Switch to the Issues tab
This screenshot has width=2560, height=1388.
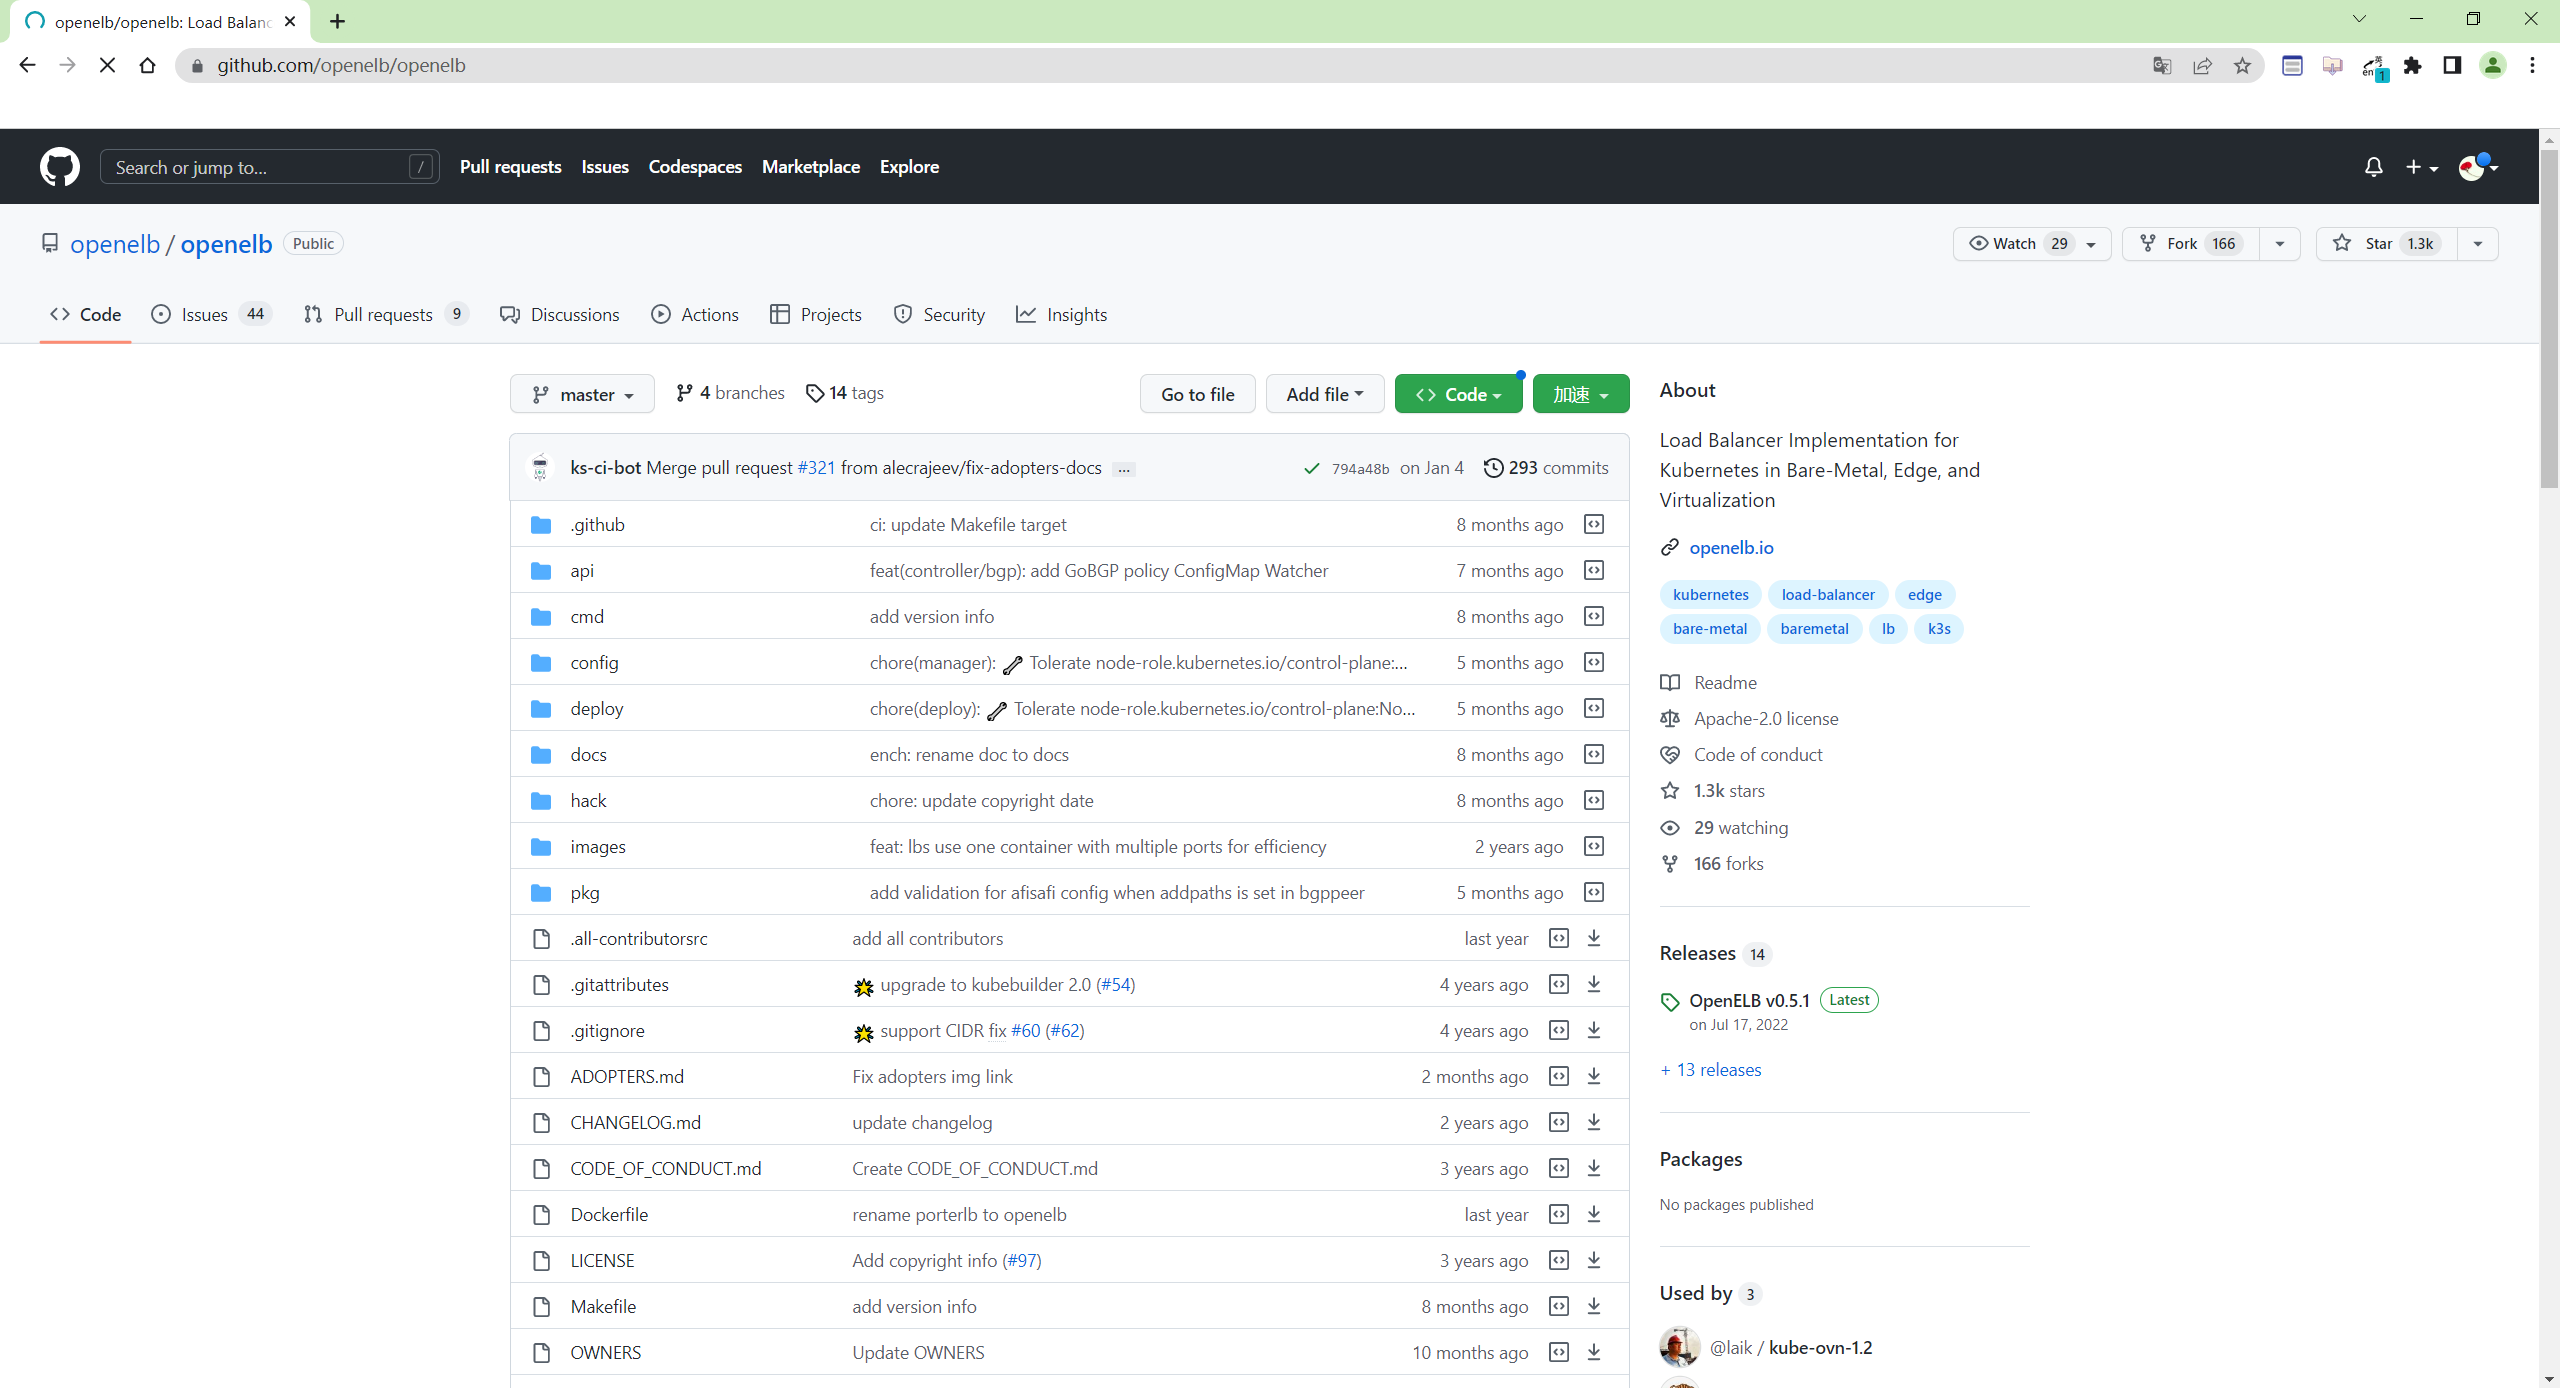click(204, 315)
